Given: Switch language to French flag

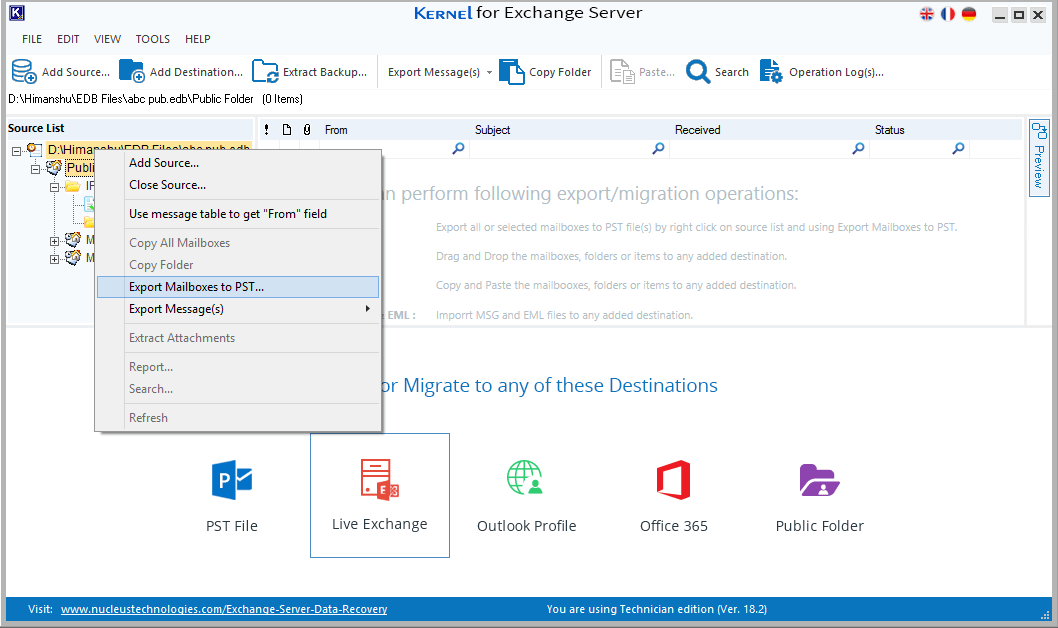Looking at the screenshot, I should point(948,14).
